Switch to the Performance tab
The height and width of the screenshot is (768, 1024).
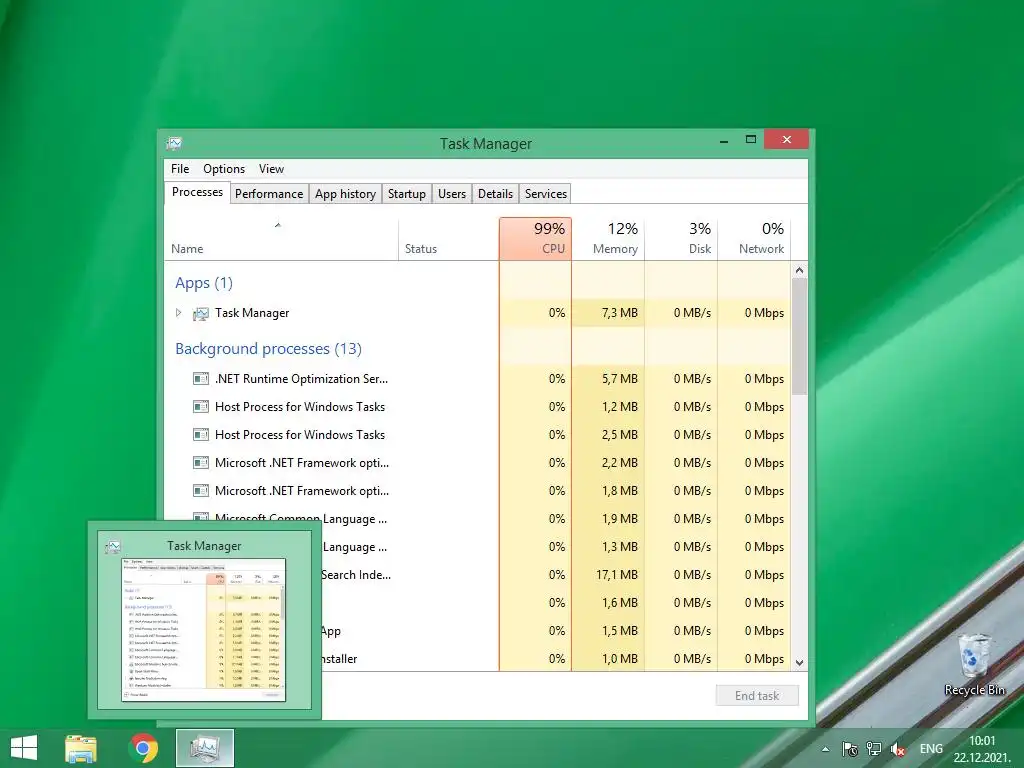coord(269,194)
